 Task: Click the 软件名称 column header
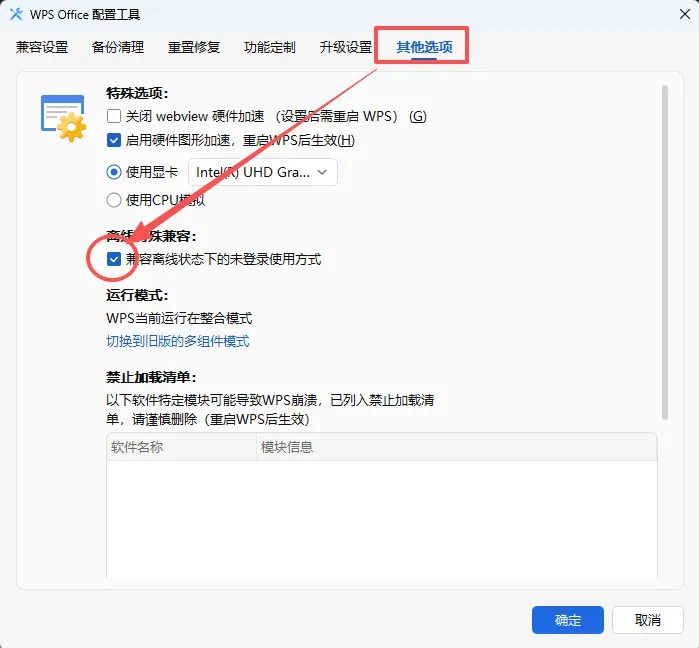[x=181, y=447]
